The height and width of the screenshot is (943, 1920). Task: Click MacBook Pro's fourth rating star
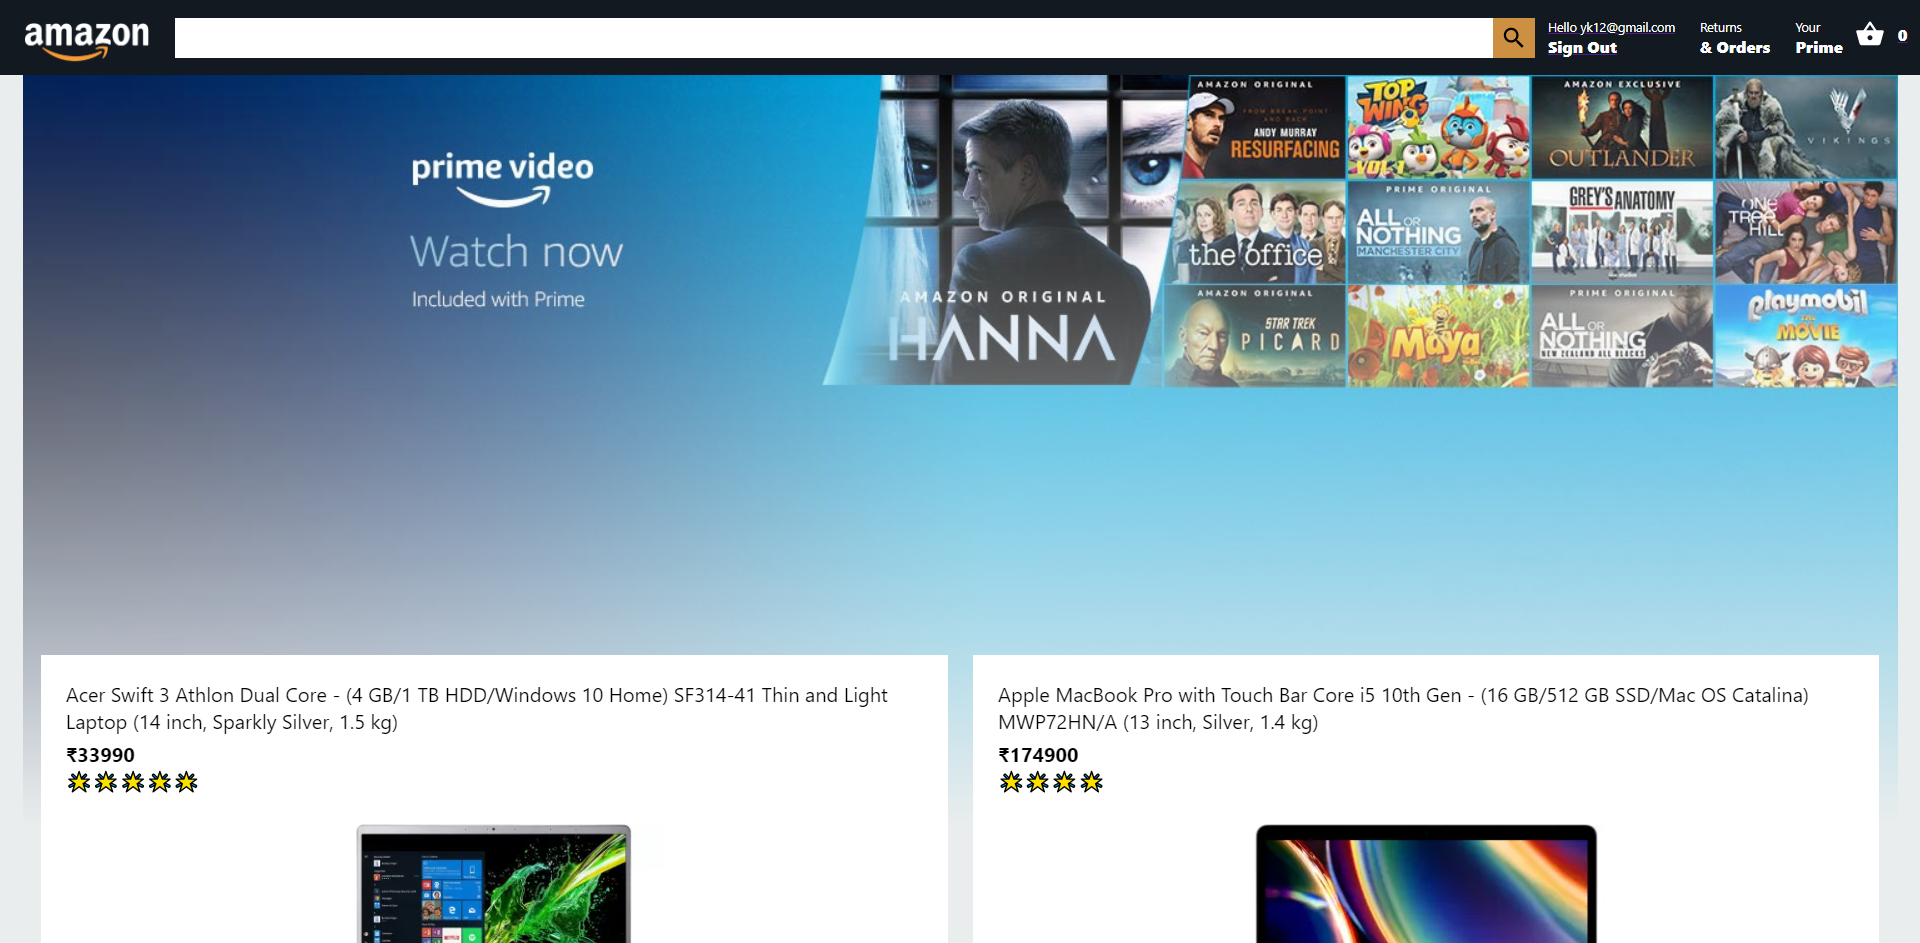[1092, 782]
